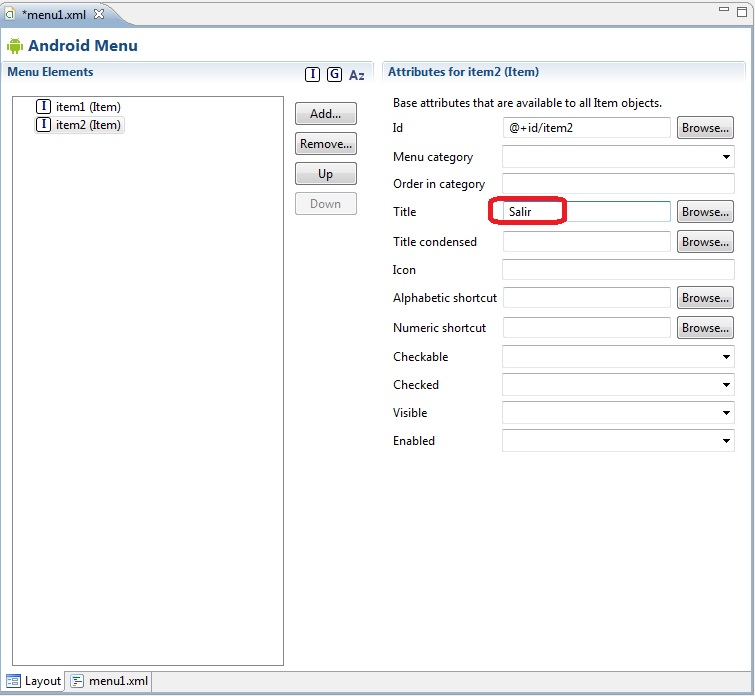The height and width of the screenshot is (696, 755).
Task: Close the menu1.xml editor tab
Action: 99,14
